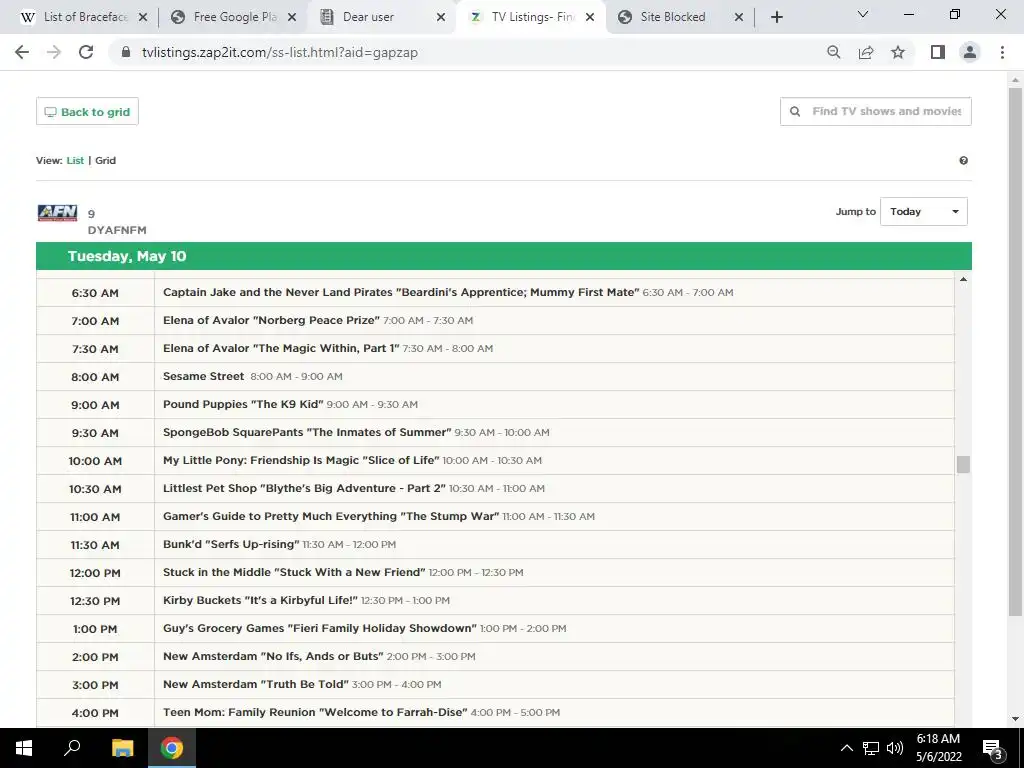Open Guy's Grocery Games listing
Screen dimensions: 1024x768
pyautogui.click(x=319, y=628)
